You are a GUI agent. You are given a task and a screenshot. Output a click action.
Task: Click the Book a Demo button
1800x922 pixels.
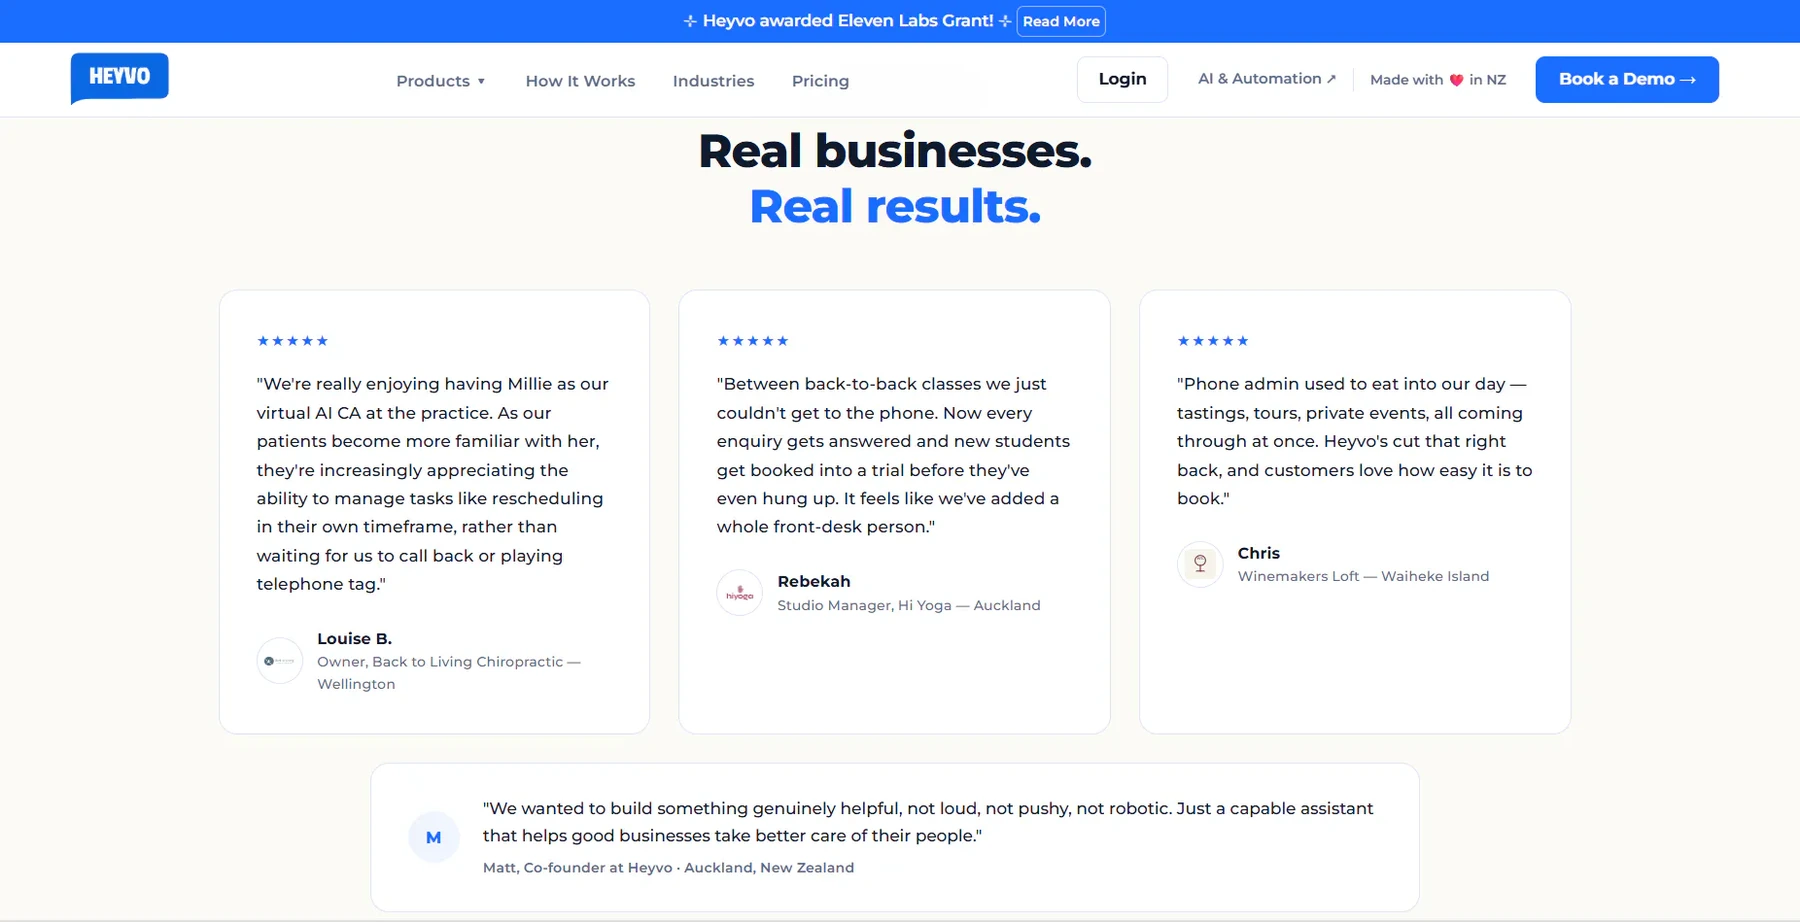tap(1627, 79)
